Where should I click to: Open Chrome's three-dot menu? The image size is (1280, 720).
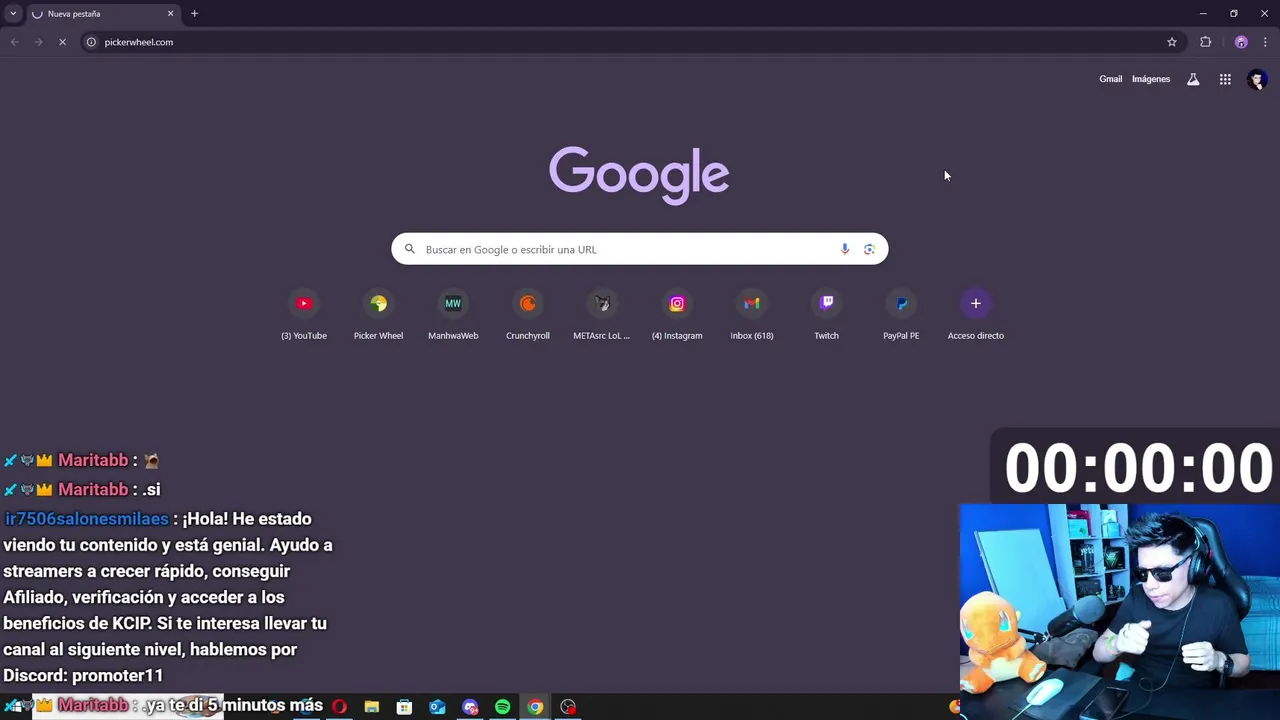[x=1265, y=42]
